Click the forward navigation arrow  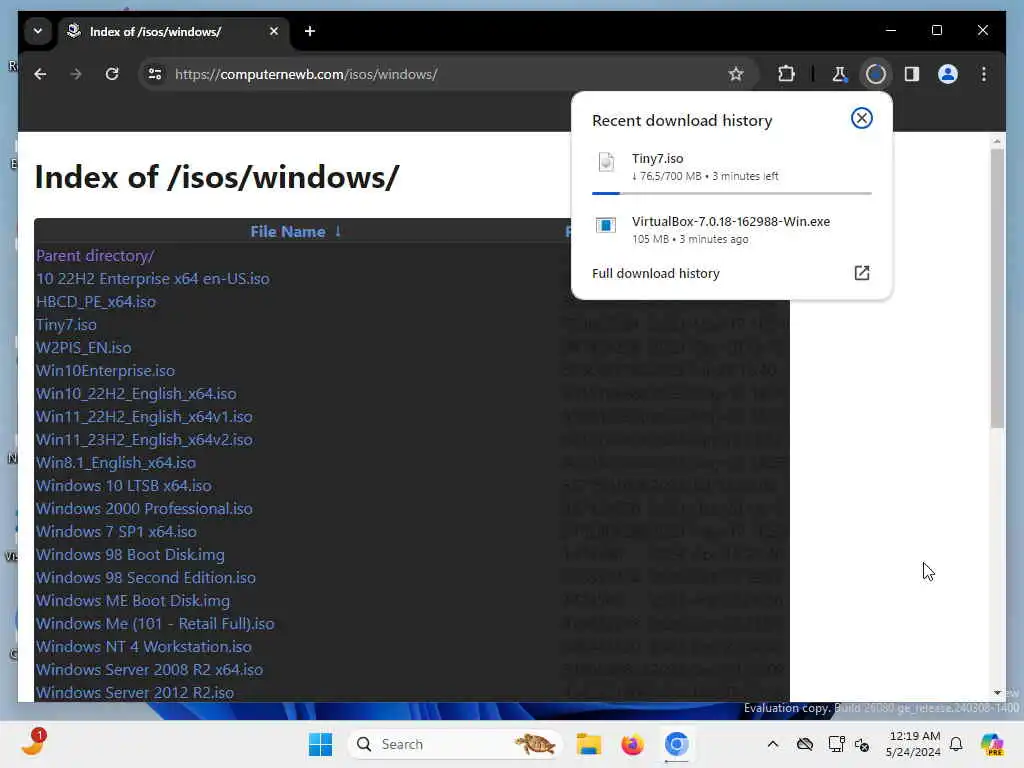coord(76,74)
